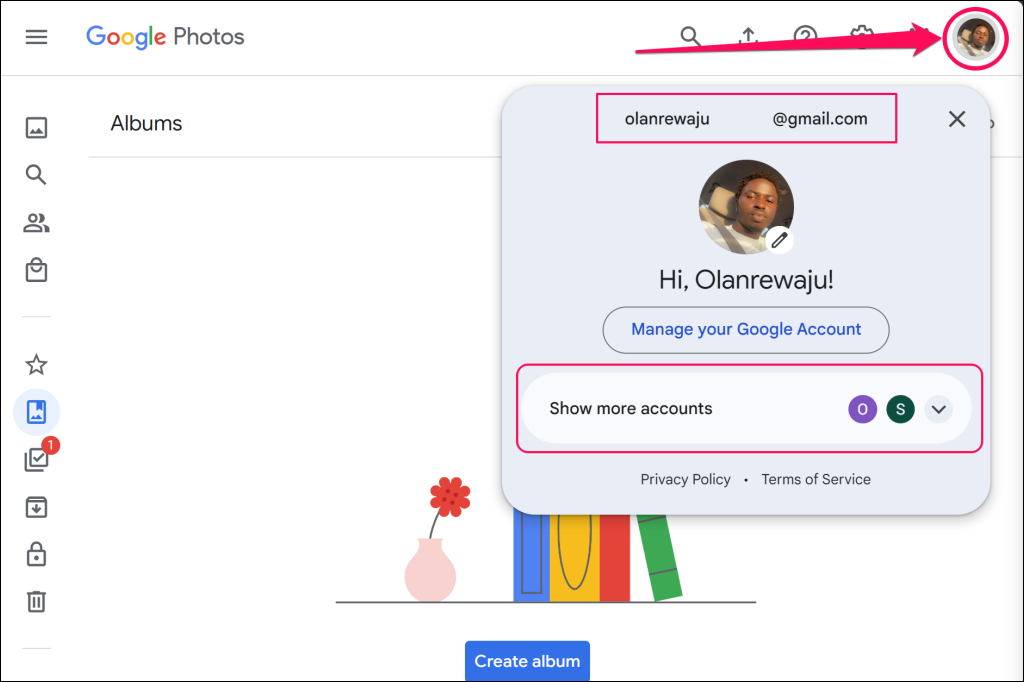
Task: Open the Archive icon in the sidebar
Action: (36, 507)
